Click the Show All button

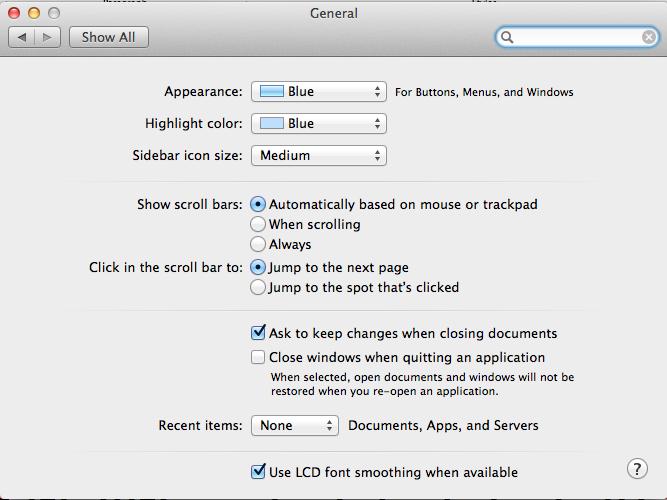[x=109, y=37]
